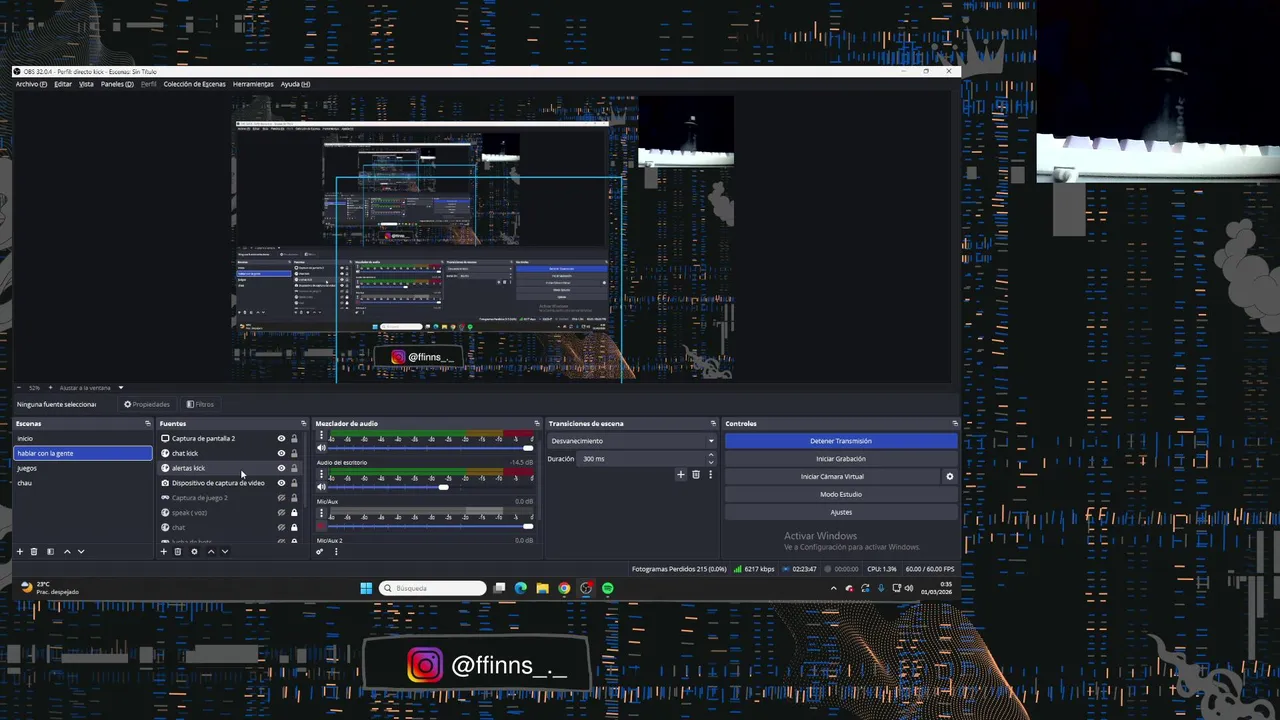Undock the Transiciones de escena panel
1280x720 pixels.
(x=713, y=423)
